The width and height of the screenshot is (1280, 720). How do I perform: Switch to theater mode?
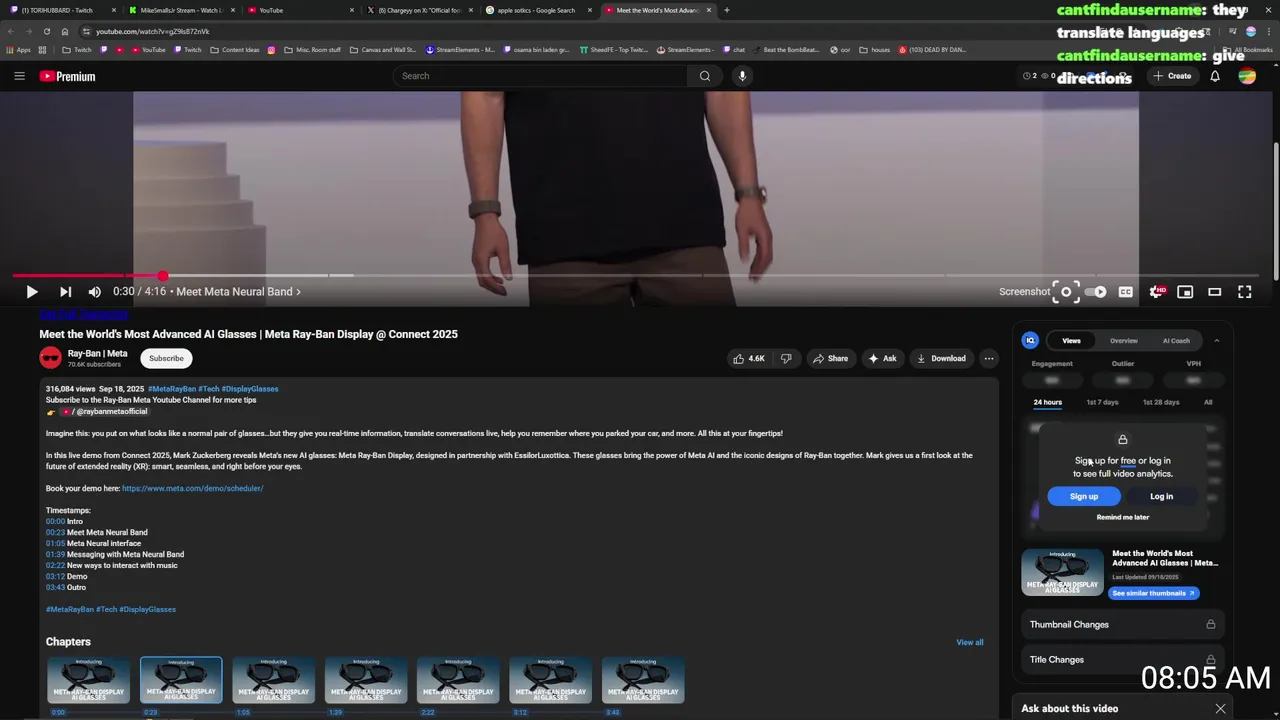click(x=1215, y=292)
